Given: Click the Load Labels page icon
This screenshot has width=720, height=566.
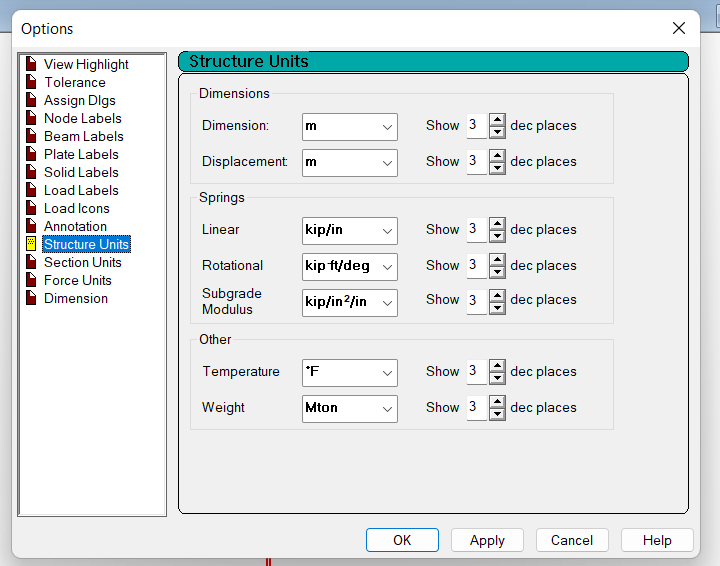Looking at the screenshot, I should point(31,189).
